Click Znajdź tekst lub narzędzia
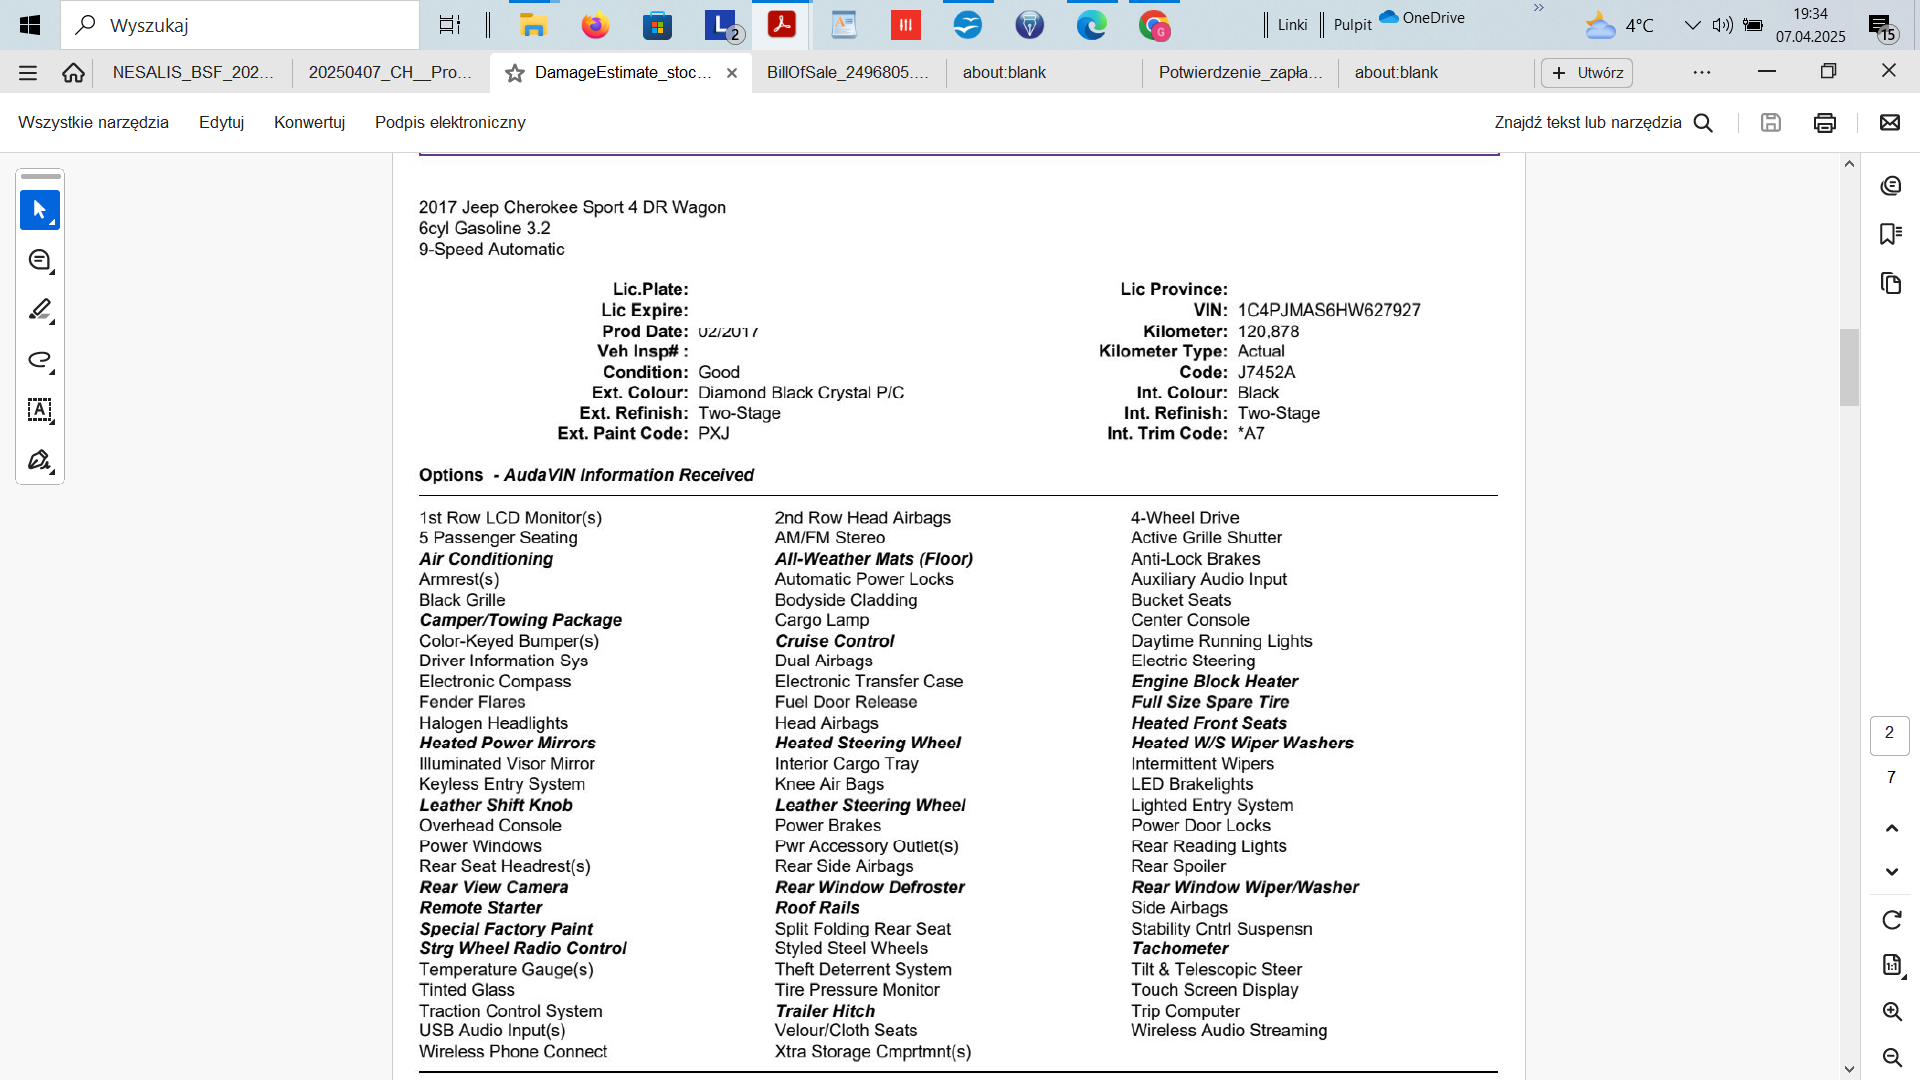 pos(1588,122)
